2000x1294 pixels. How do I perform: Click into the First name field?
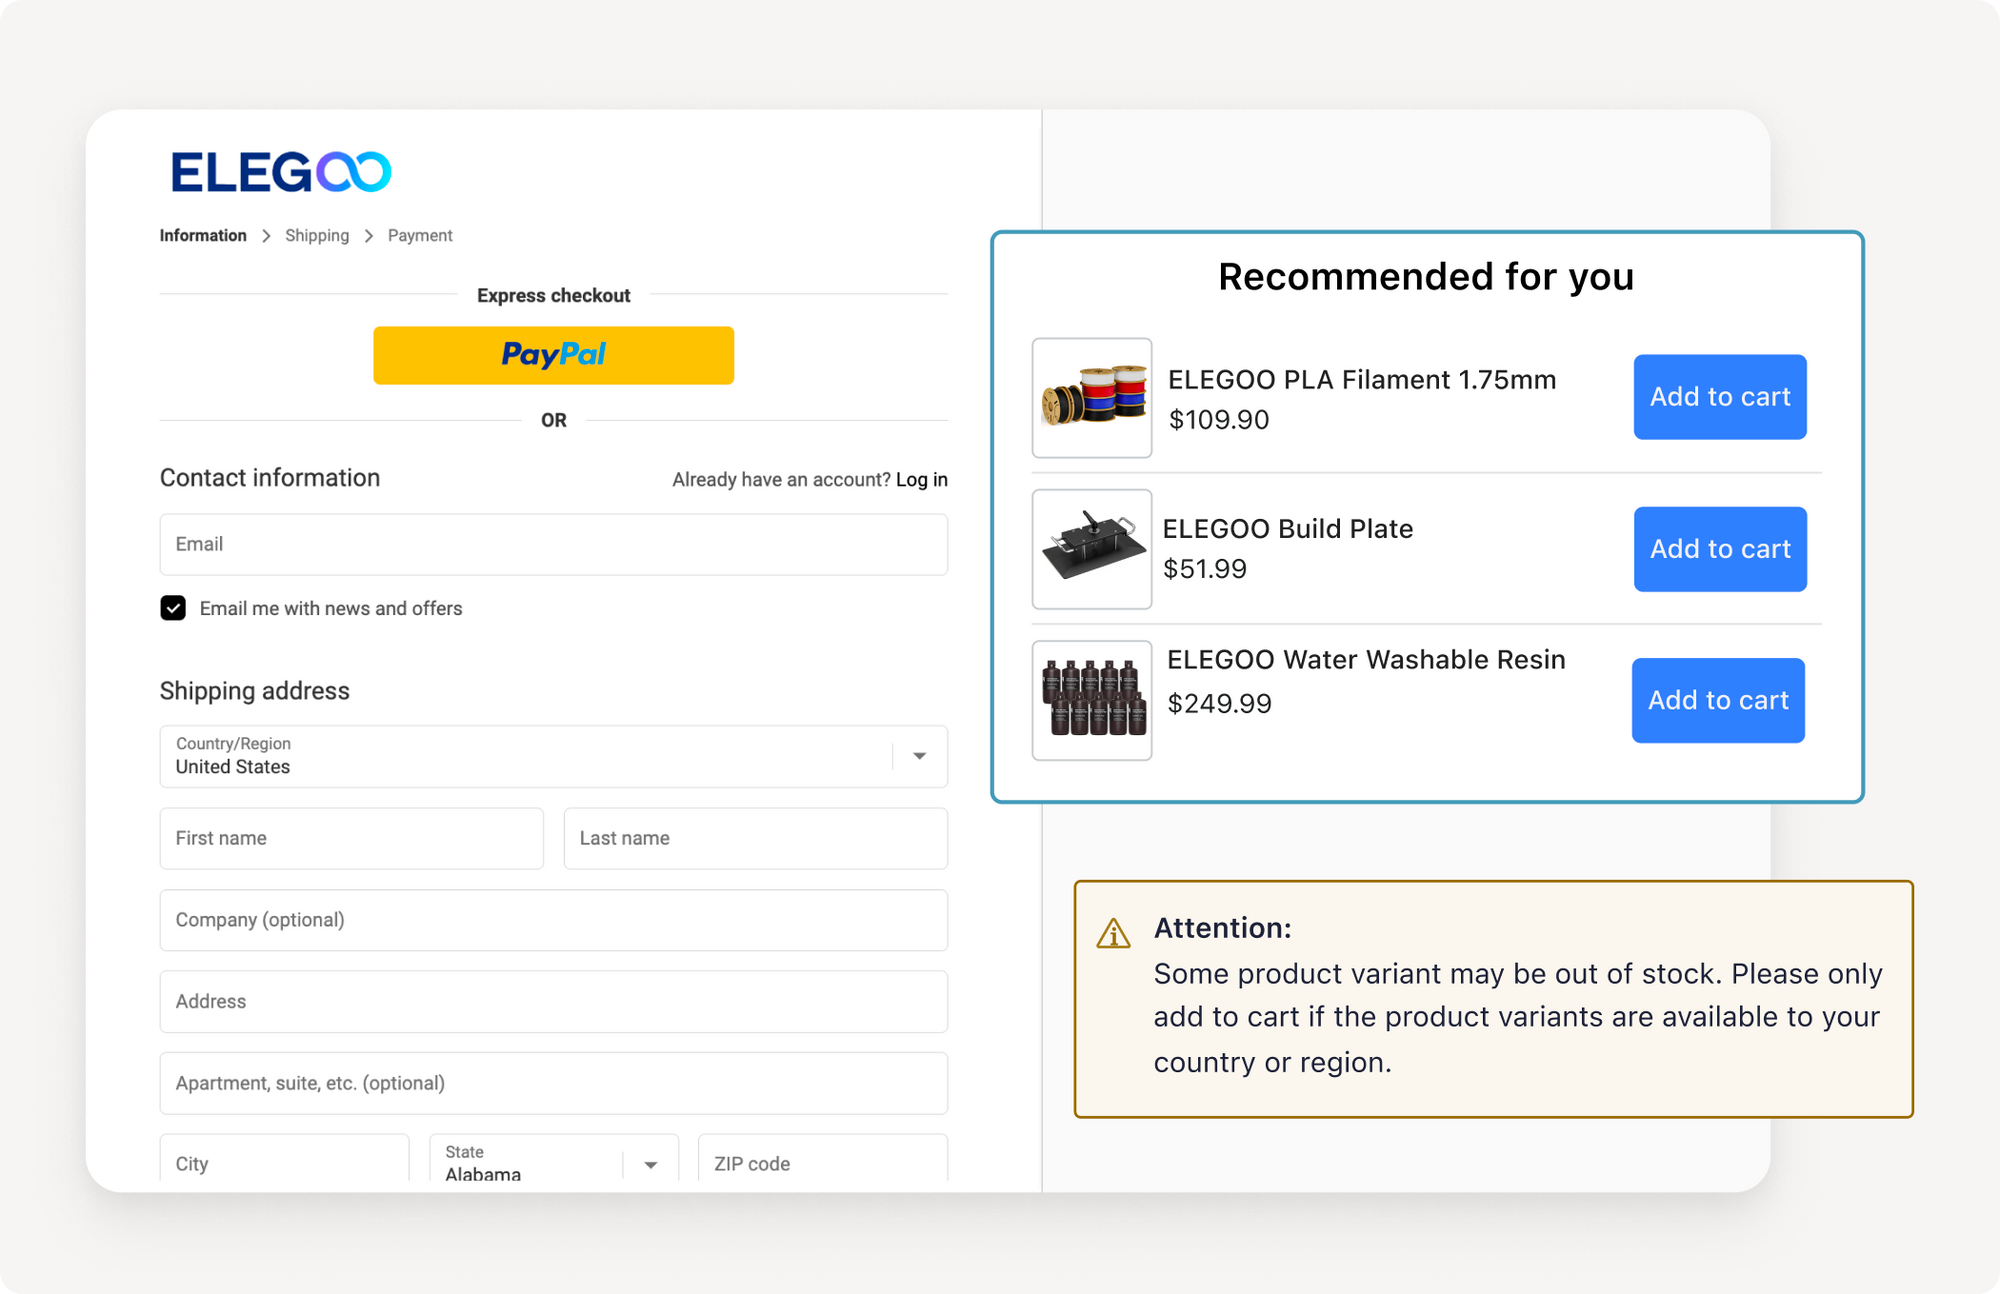(x=351, y=838)
